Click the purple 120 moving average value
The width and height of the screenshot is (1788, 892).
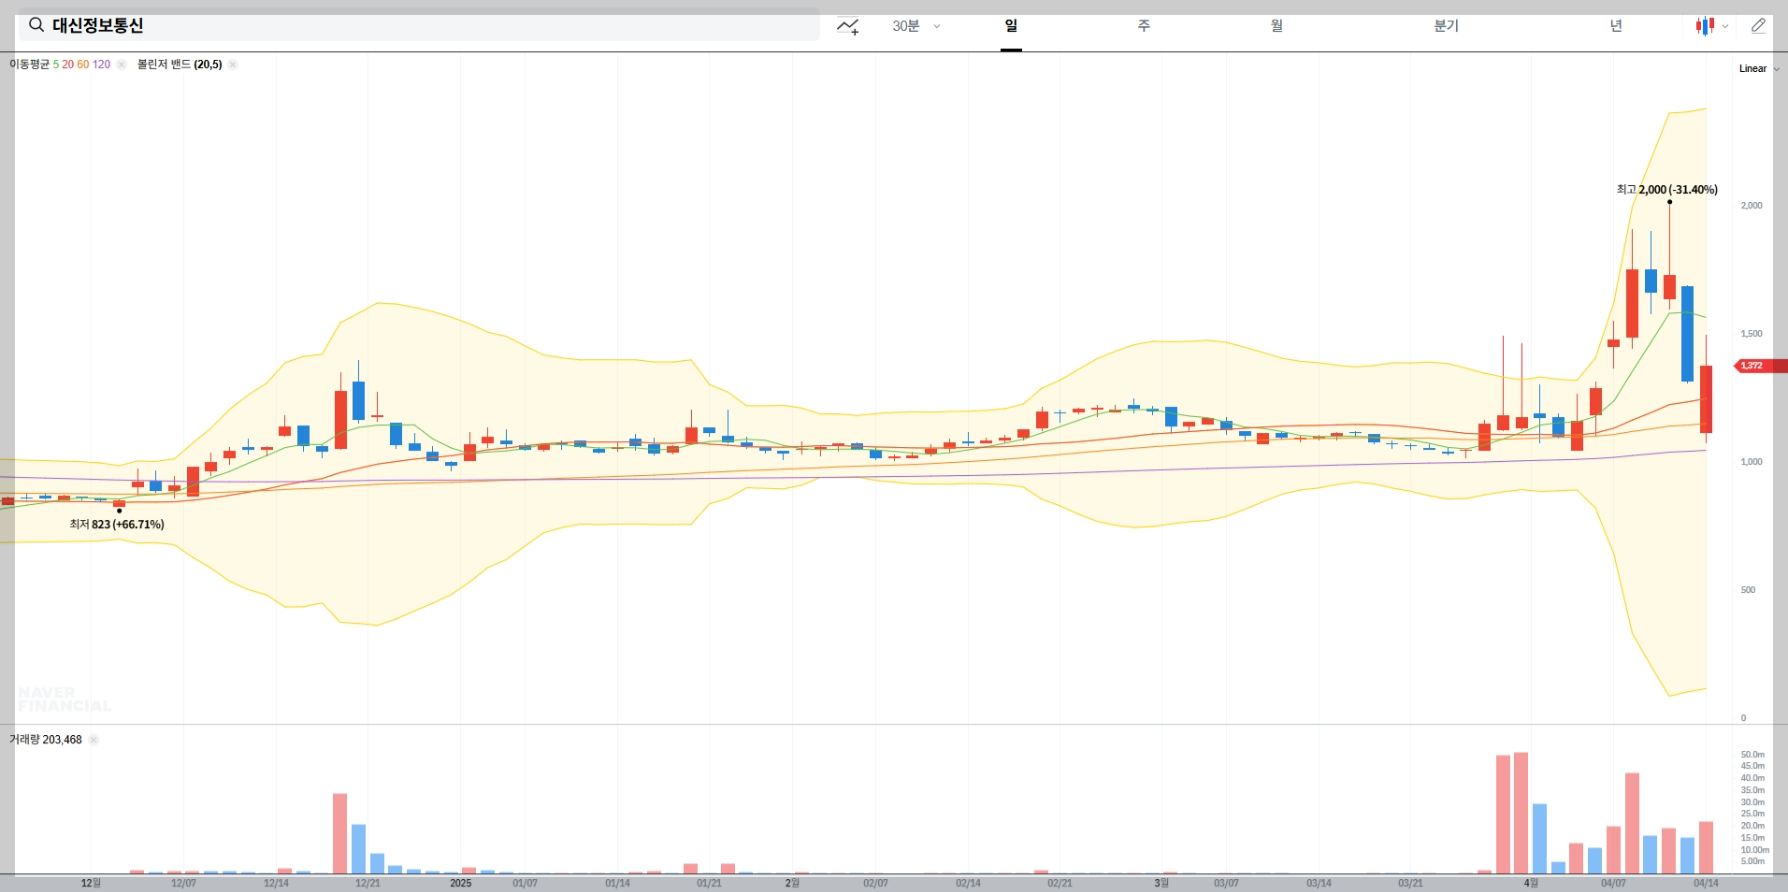click(x=101, y=64)
